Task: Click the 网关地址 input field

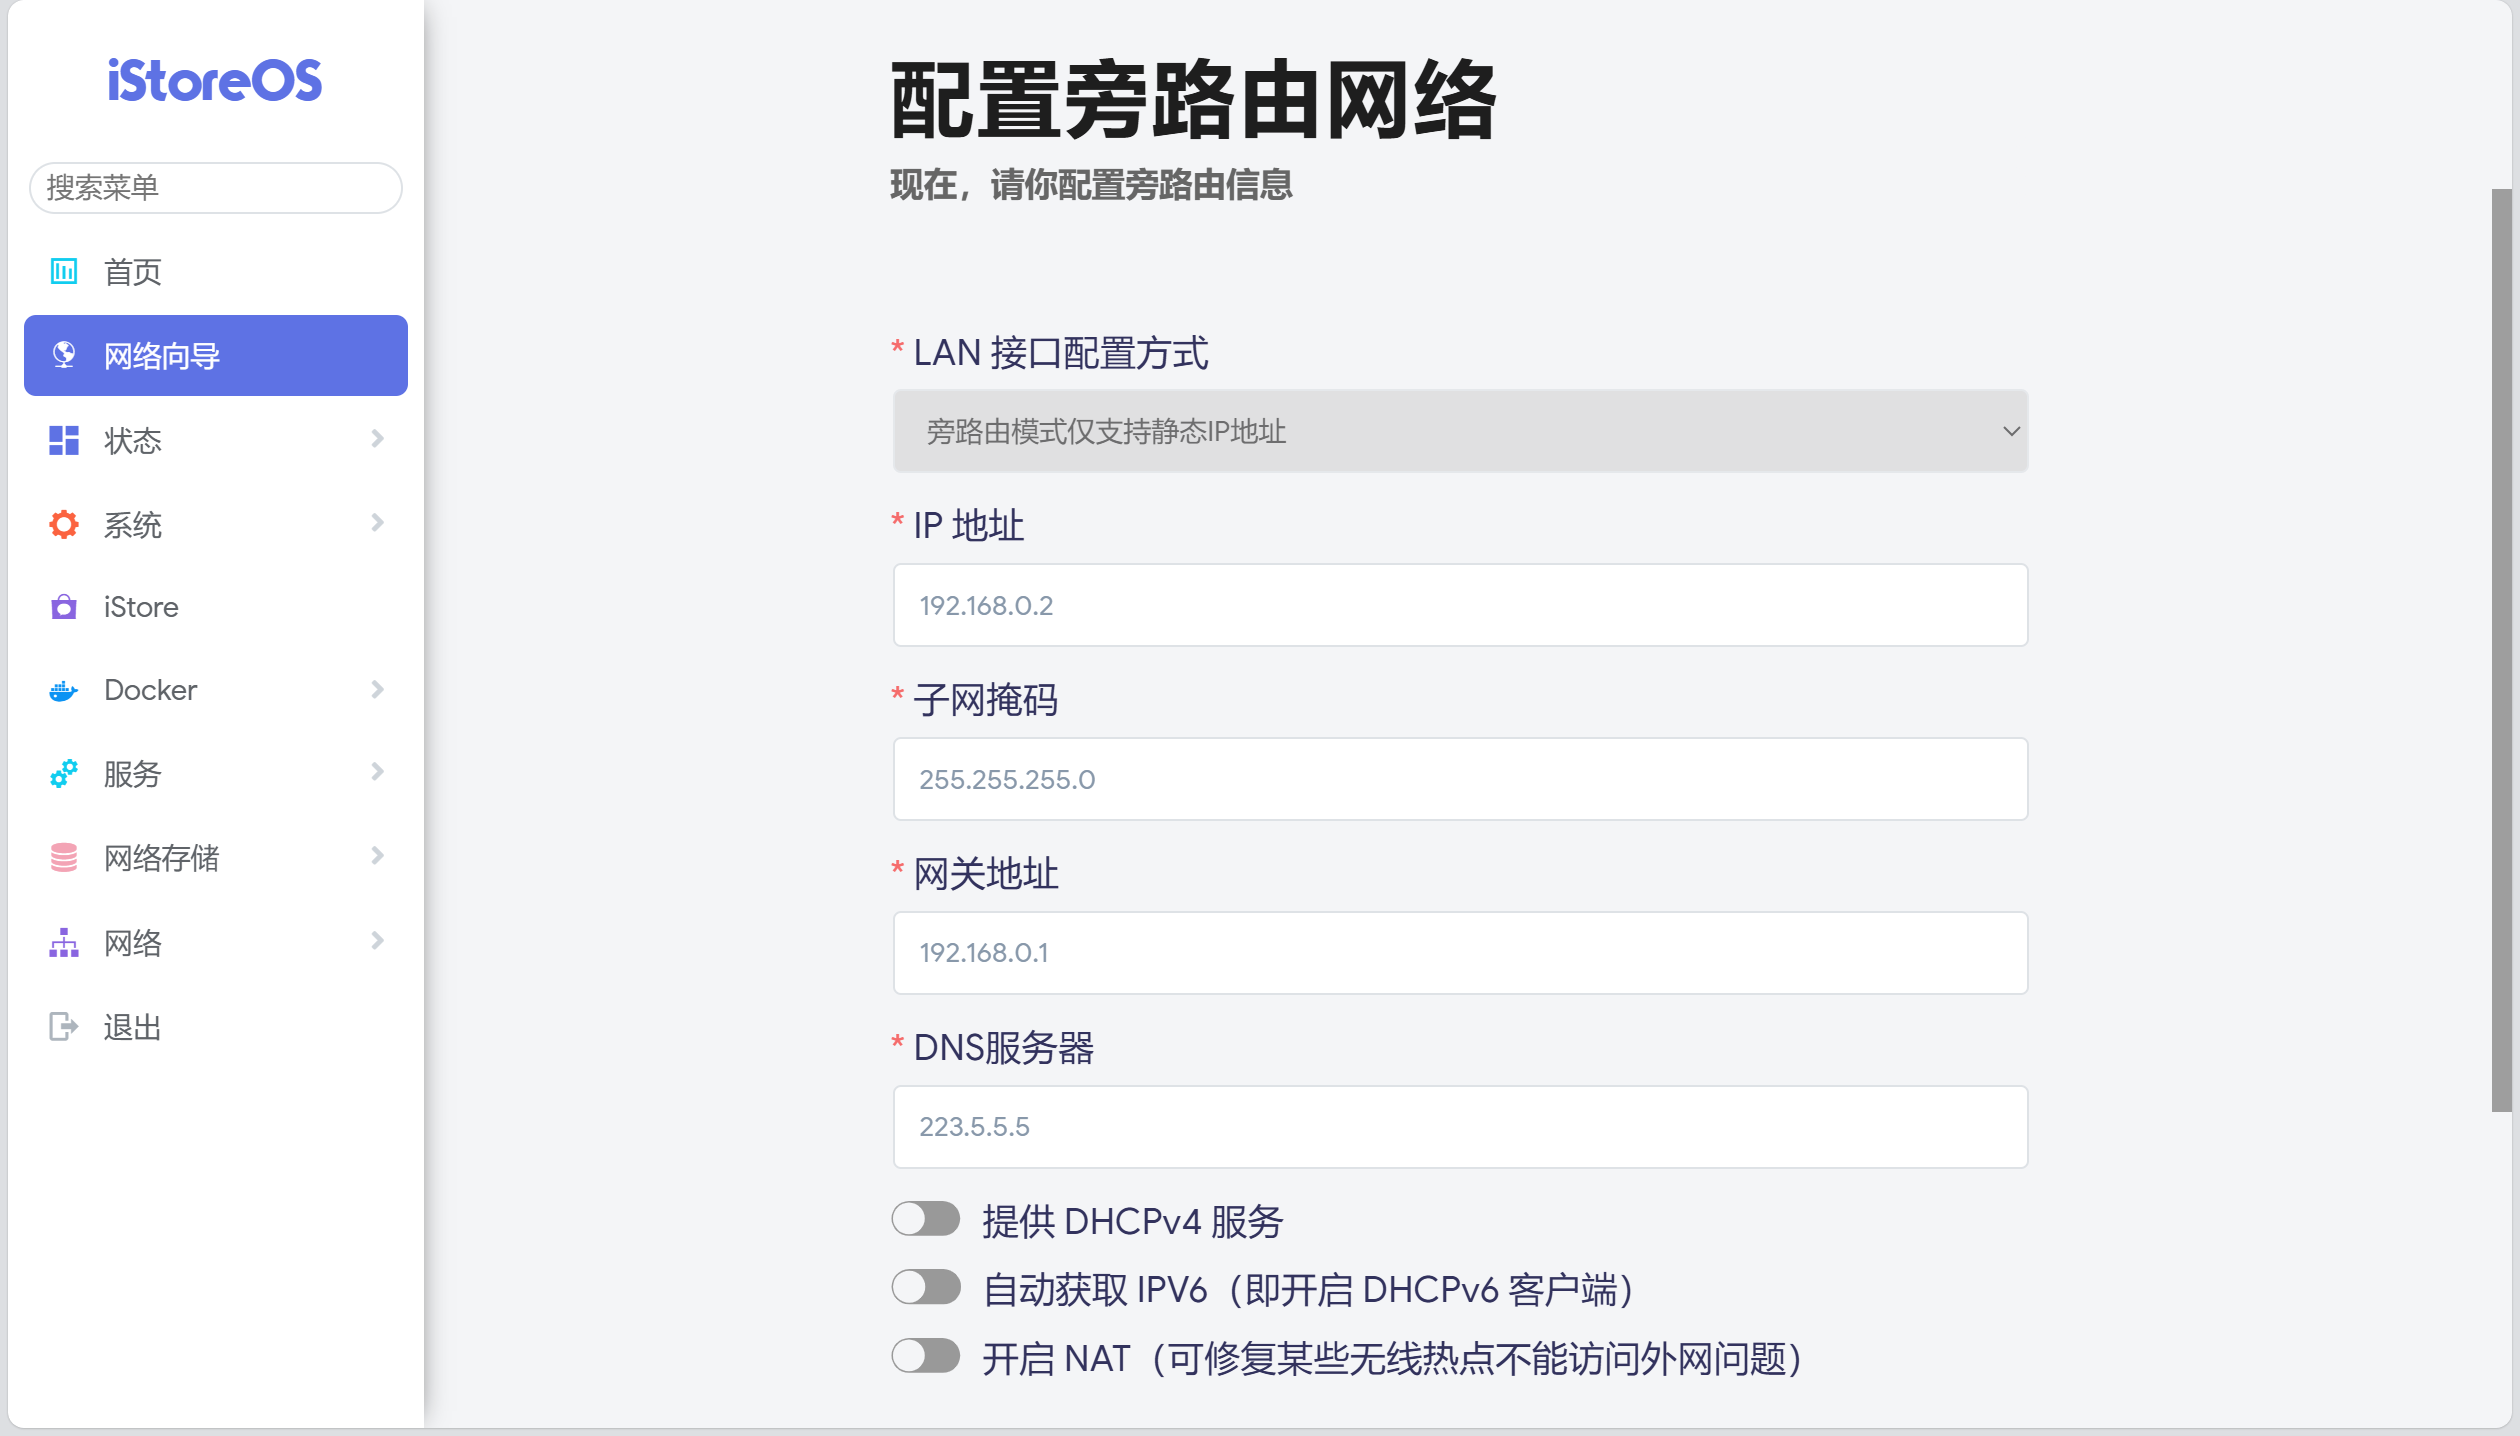Action: [x=1459, y=953]
